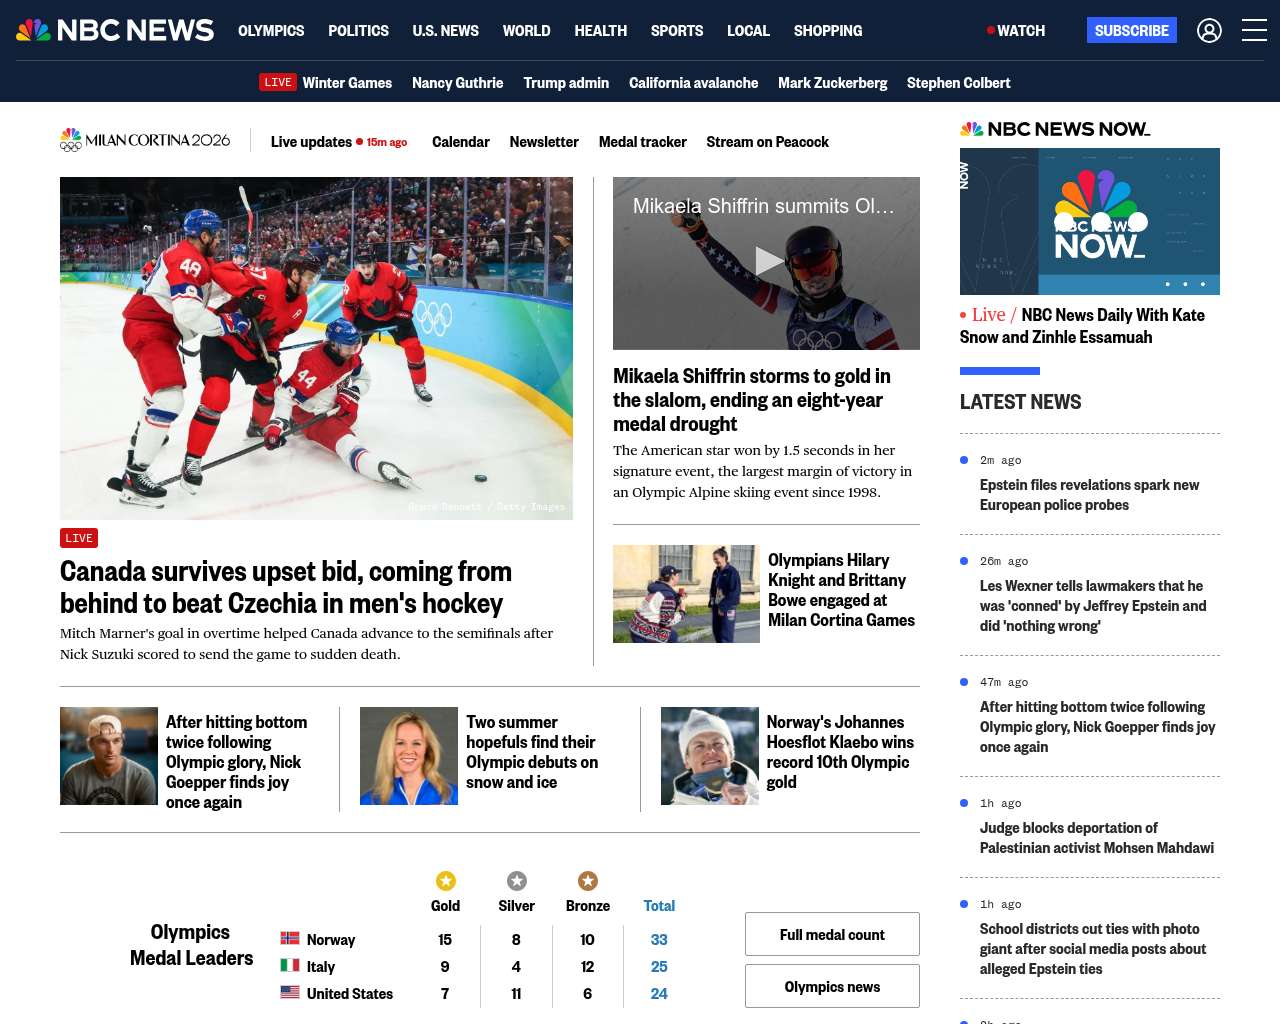The height and width of the screenshot is (1024, 1280).
Task: Open the Nick Goepper portrait thumbnail
Action: (109, 756)
